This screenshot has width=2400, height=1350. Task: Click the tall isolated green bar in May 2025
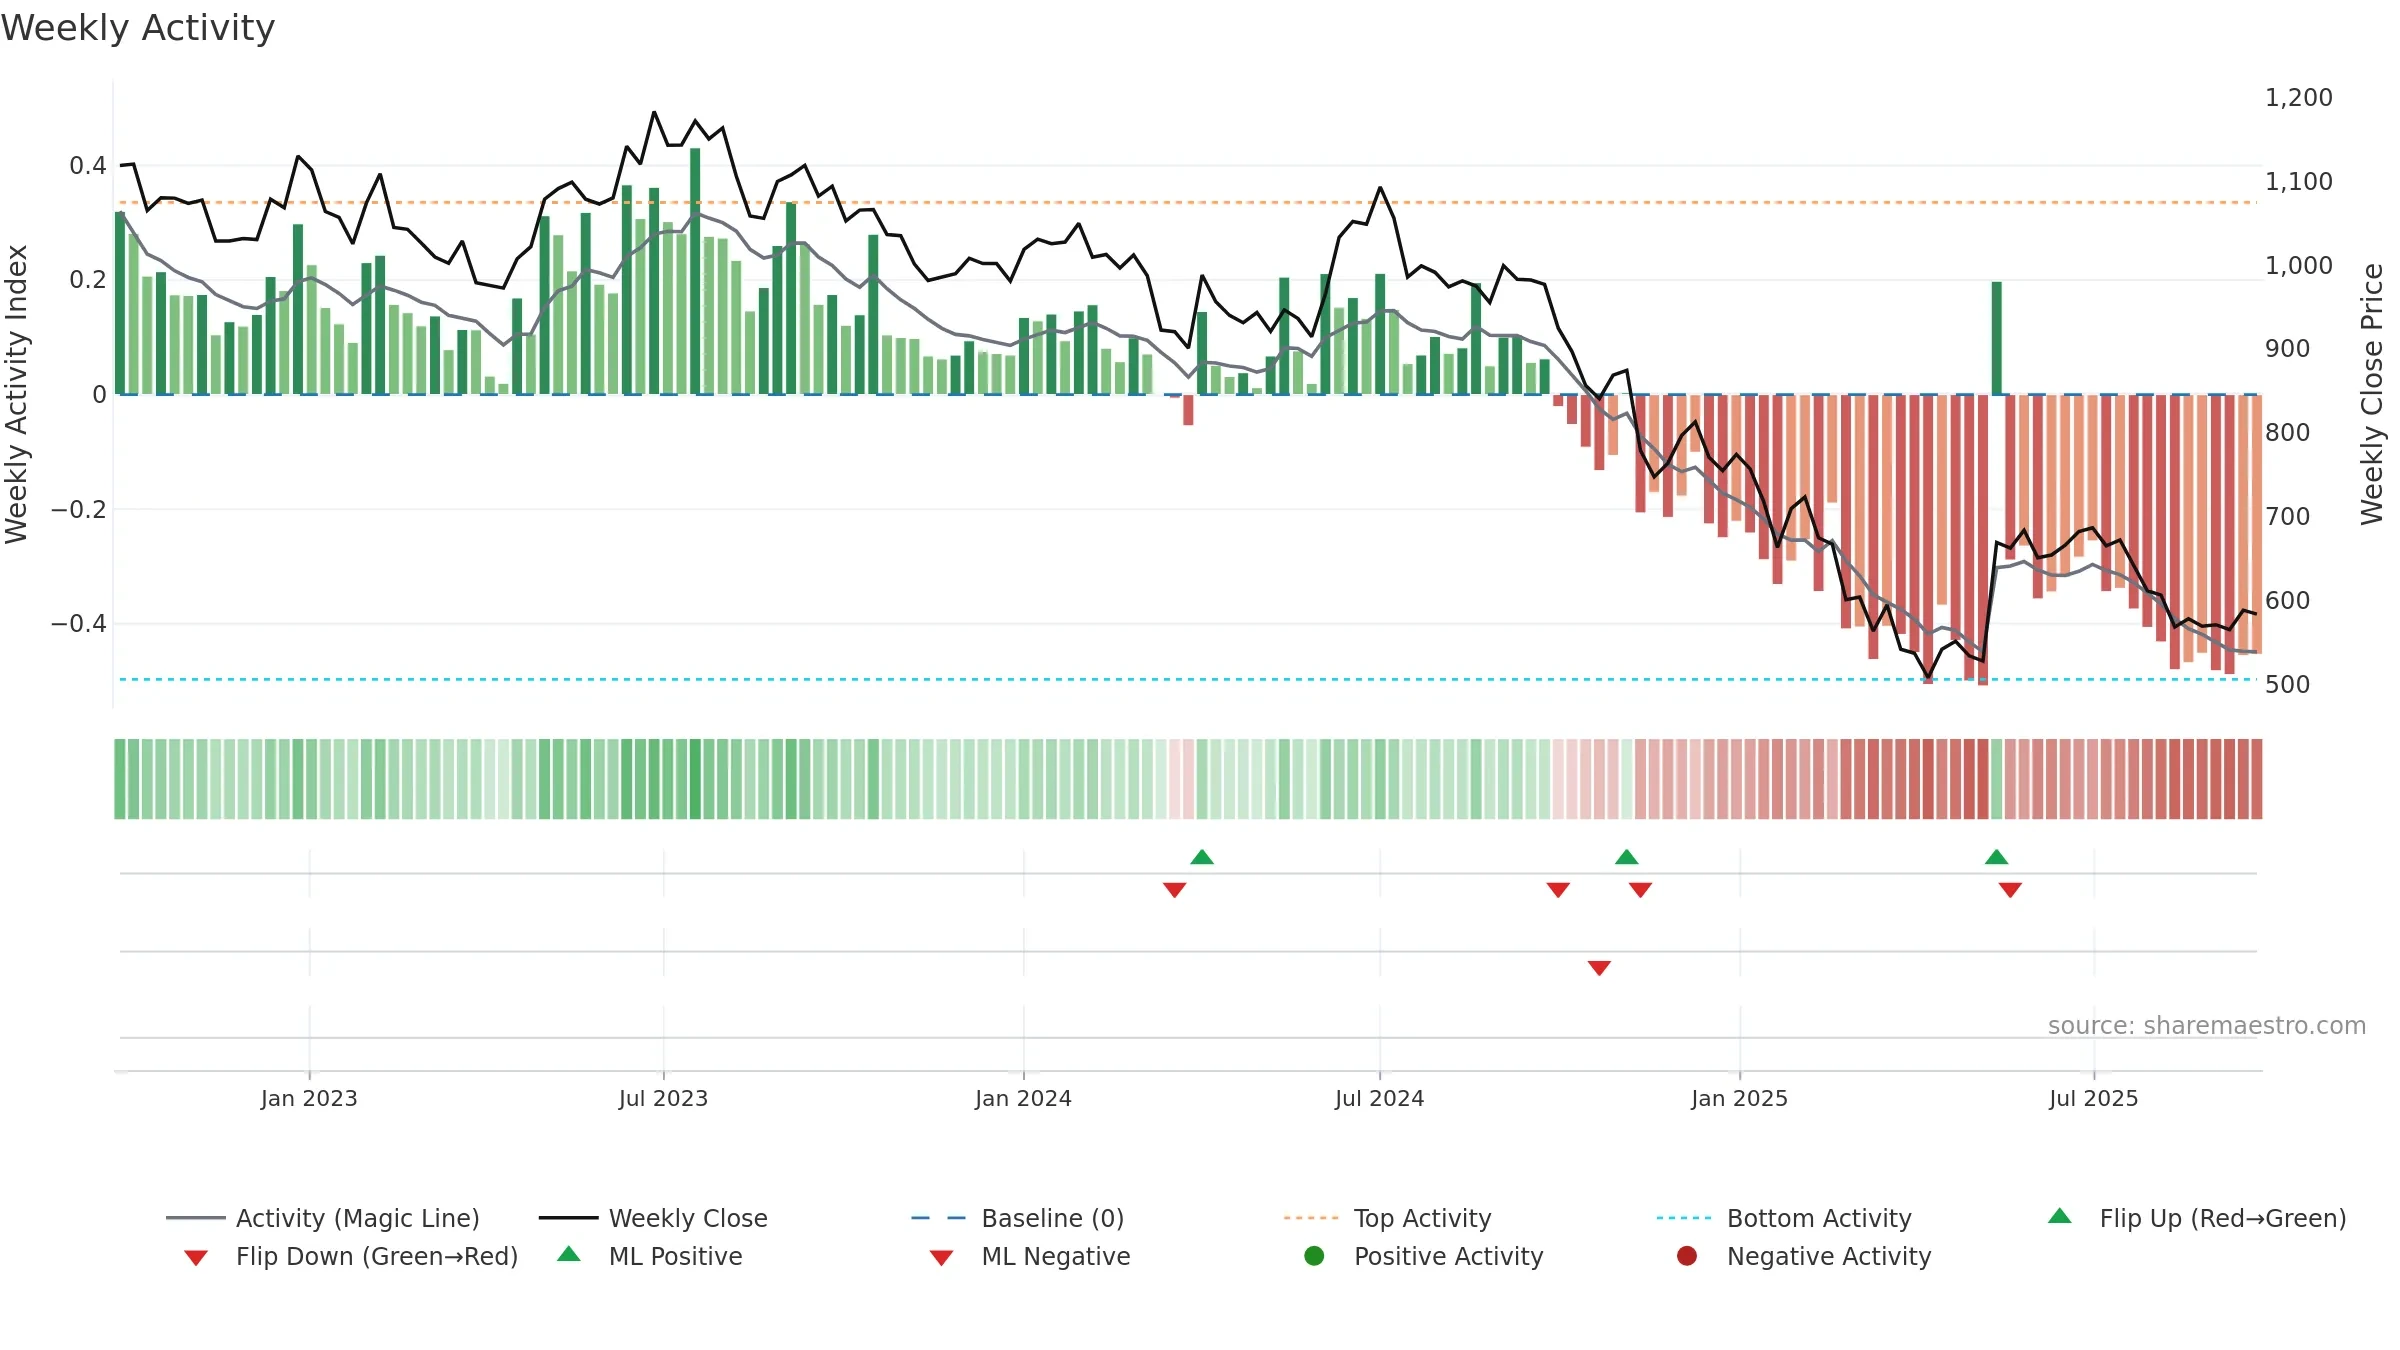click(1997, 338)
